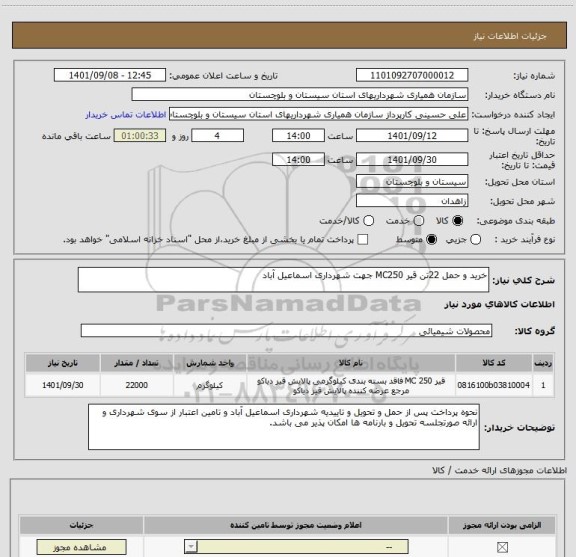Click the جزئیات column header

81,525
